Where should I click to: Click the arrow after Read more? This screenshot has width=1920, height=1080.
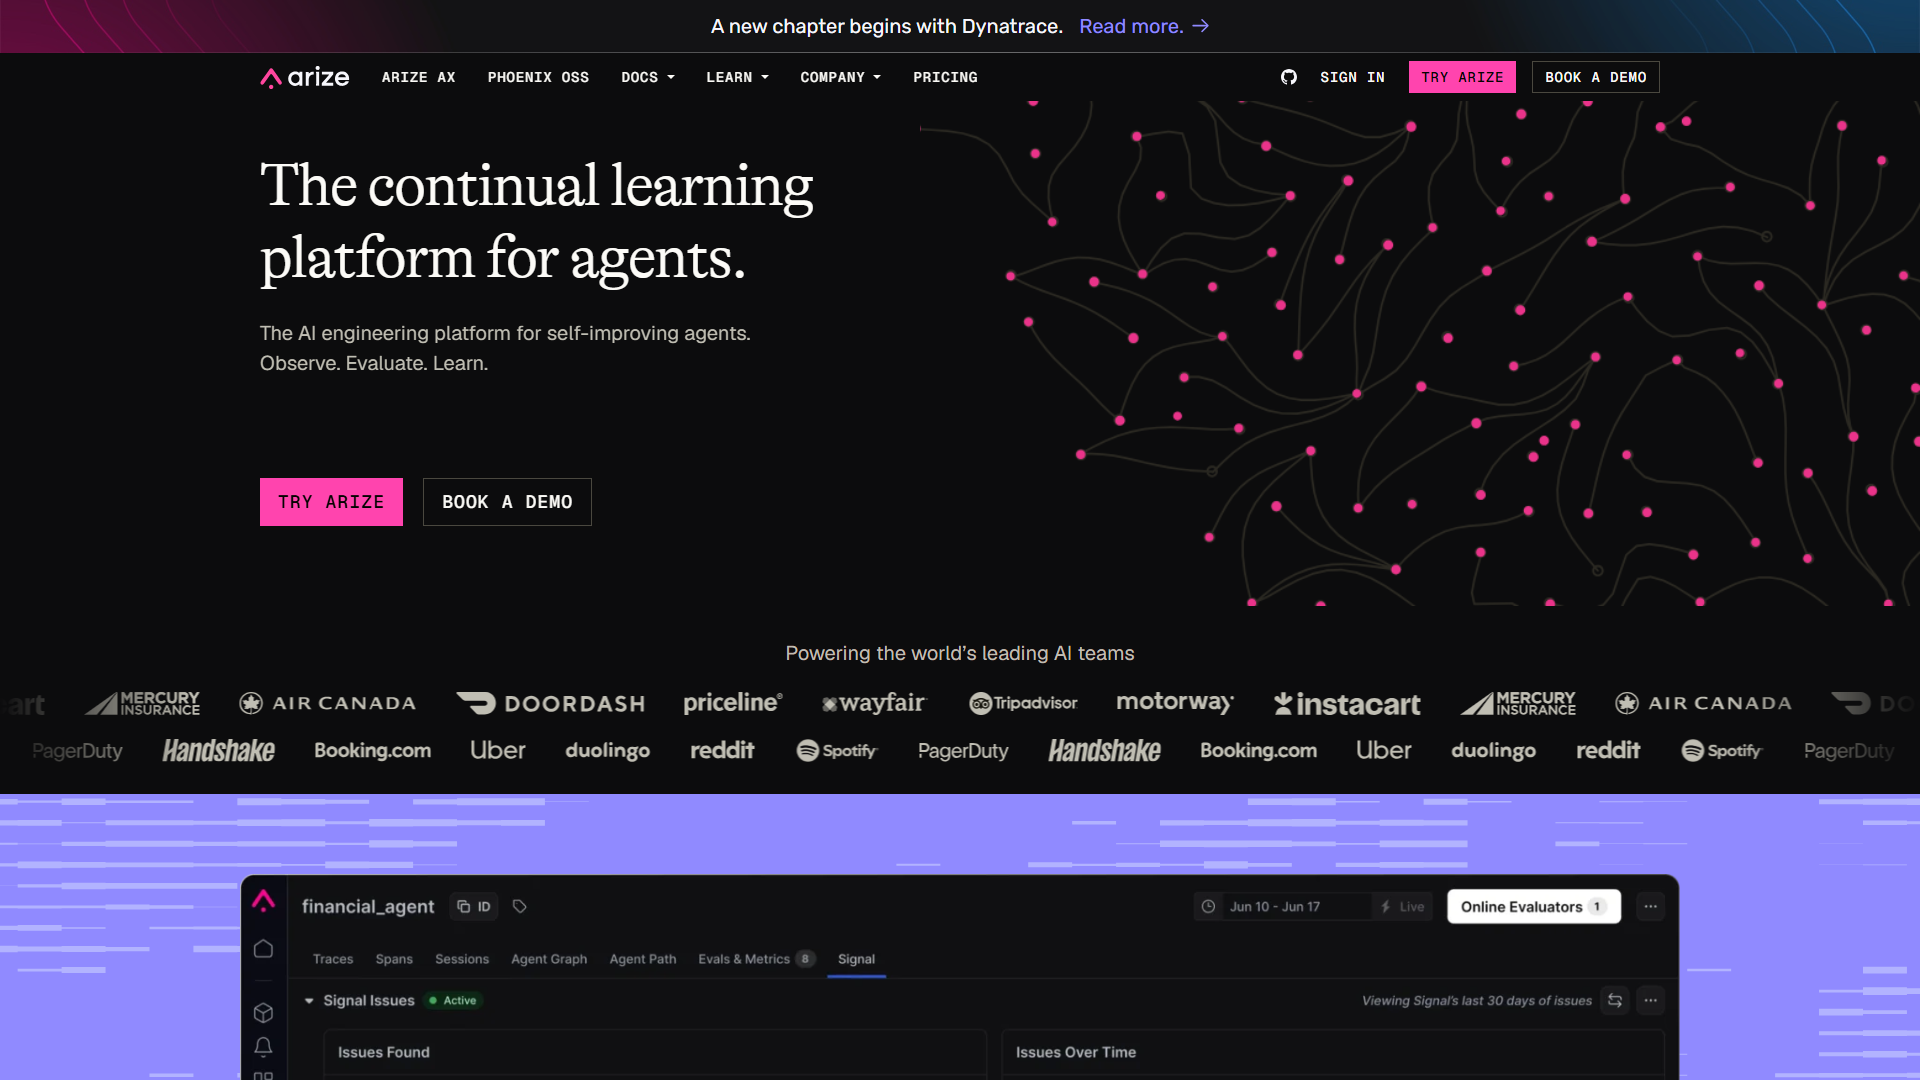pyautogui.click(x=1201, y=26)
